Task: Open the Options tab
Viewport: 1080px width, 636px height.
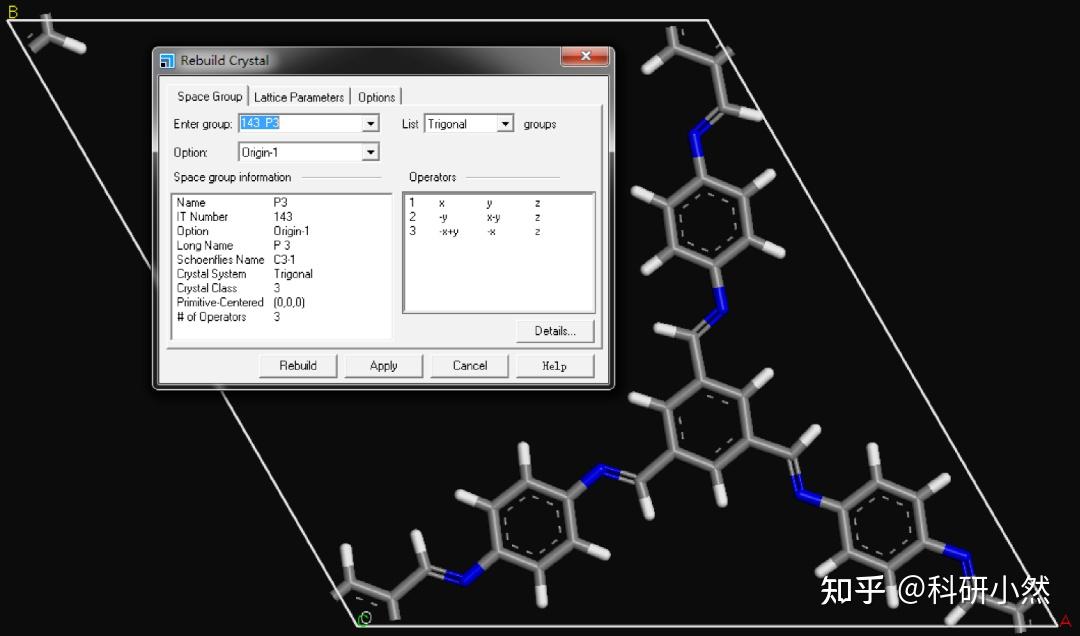Action: (376, 96)
